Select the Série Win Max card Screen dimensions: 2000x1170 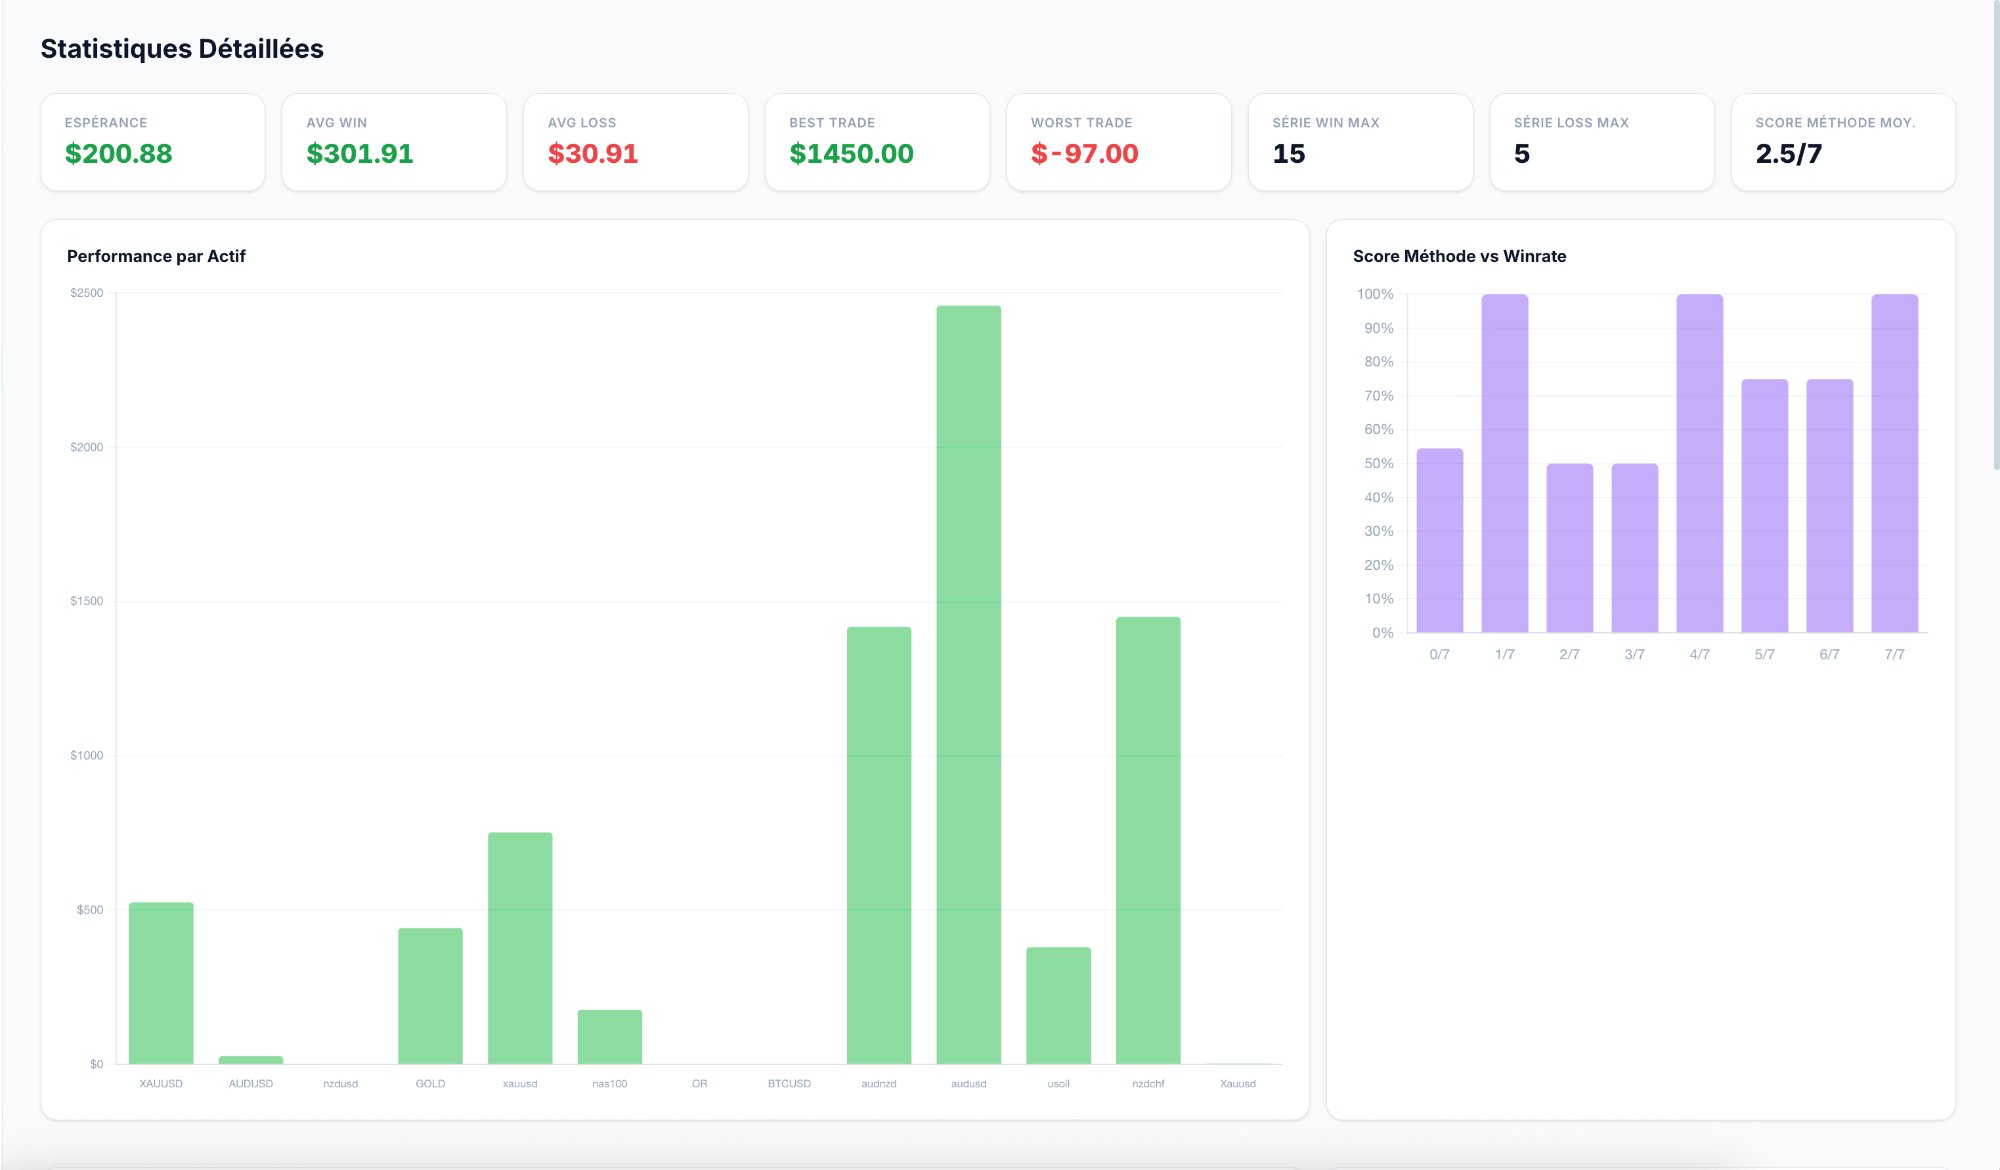pyautogui.click(x=1360, y=142)
